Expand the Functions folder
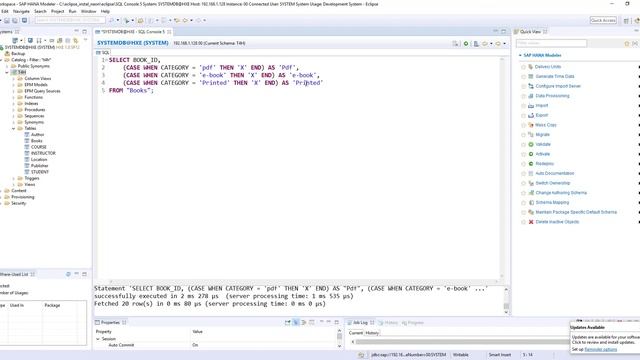 click(13, 97)
